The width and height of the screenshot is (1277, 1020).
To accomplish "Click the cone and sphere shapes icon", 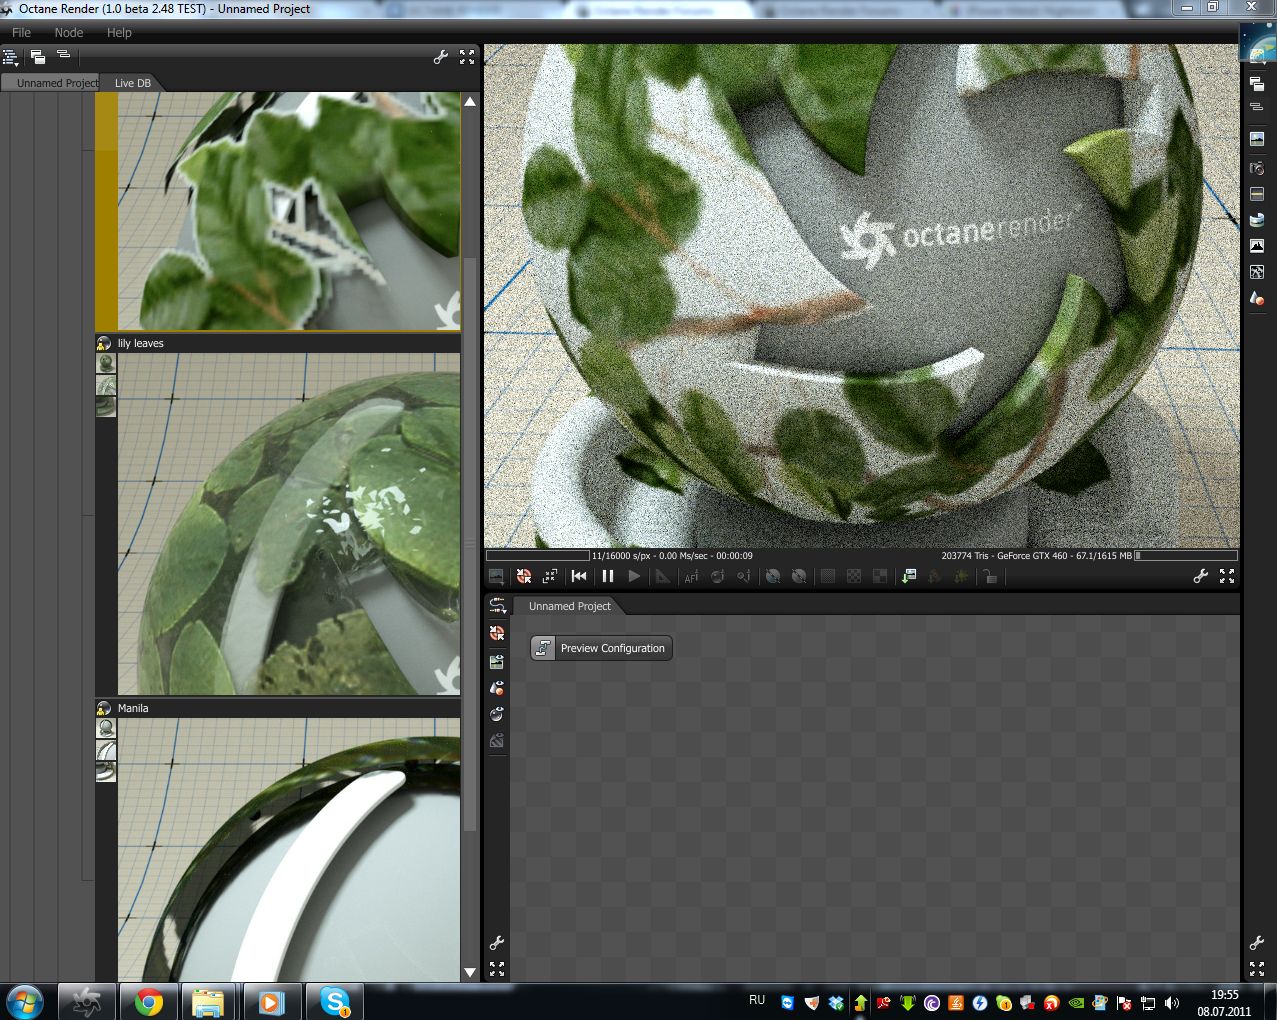I will coord(1257,298).
